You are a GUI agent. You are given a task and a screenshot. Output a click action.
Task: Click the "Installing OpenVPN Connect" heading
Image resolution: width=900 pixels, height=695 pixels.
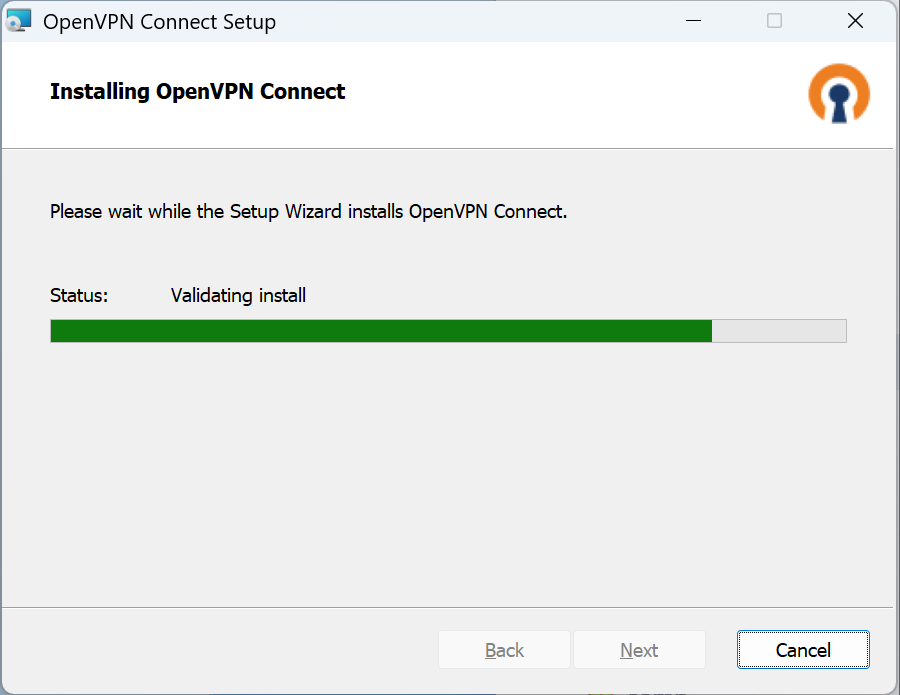tap(197, 92)
